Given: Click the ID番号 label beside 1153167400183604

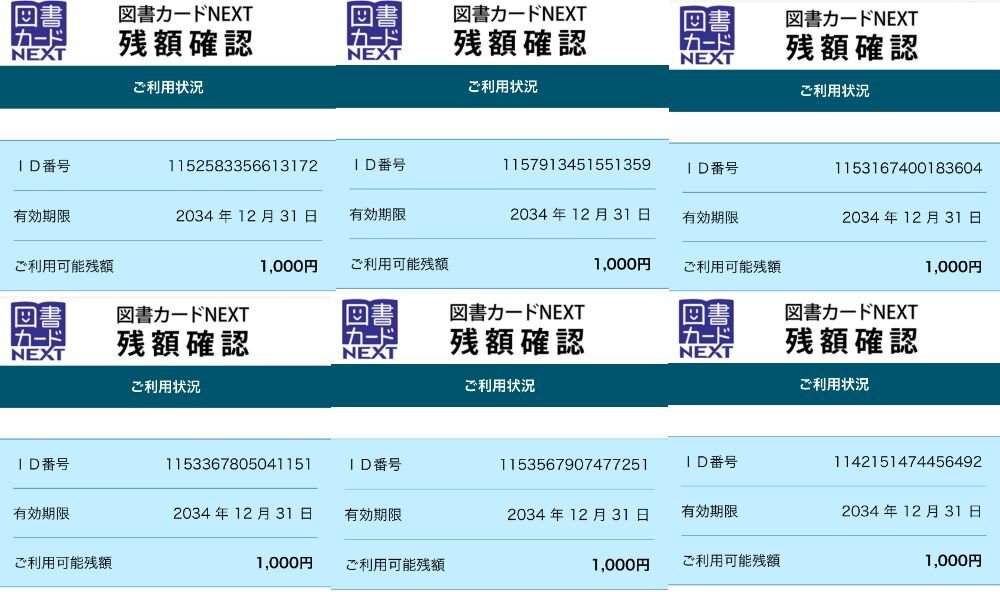Looking at the screenshot, I should click(712, 169).
